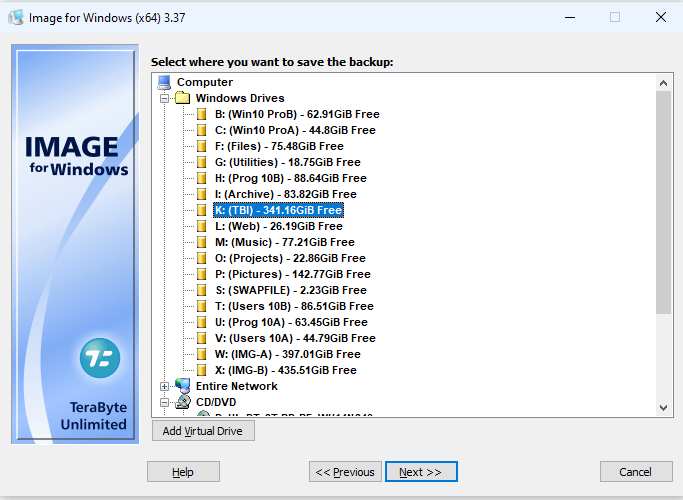This screenshot has height=500, width=683.
Task: Open Help
Action: [x=183, y=472]
